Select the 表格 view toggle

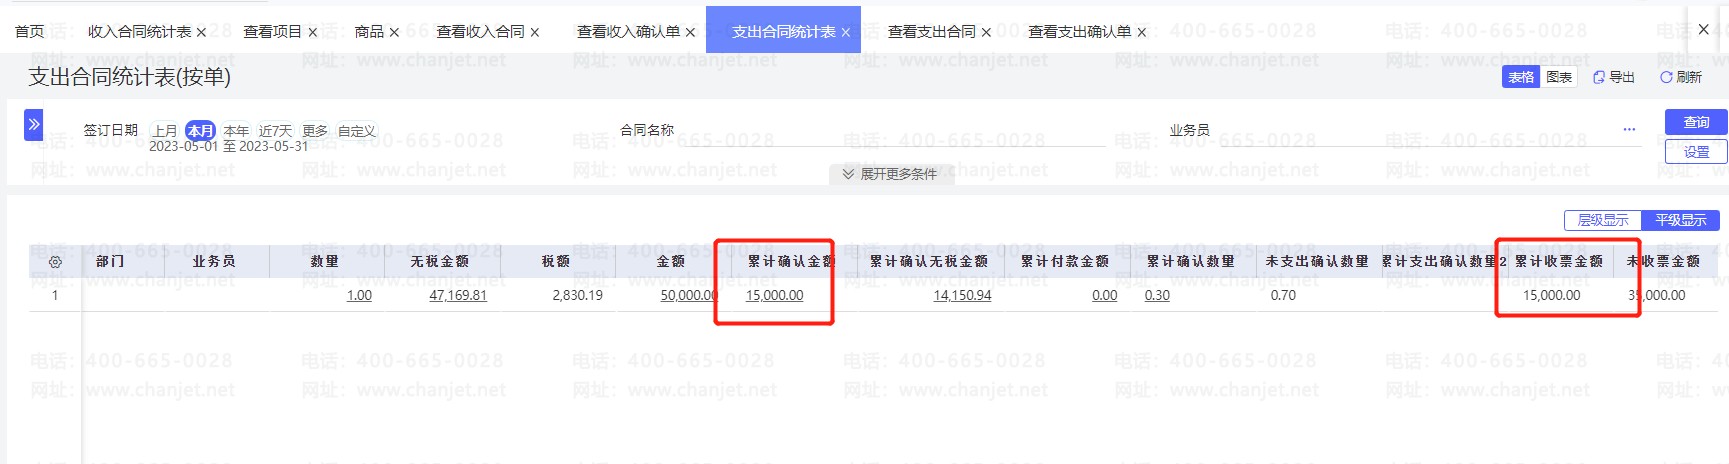[x=1521, y=77]
